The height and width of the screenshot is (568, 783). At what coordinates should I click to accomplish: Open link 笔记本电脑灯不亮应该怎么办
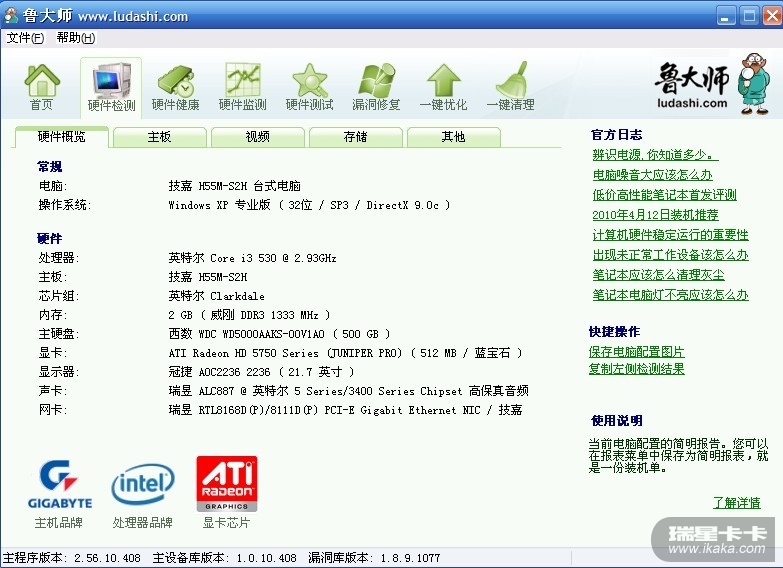point(670,295)
